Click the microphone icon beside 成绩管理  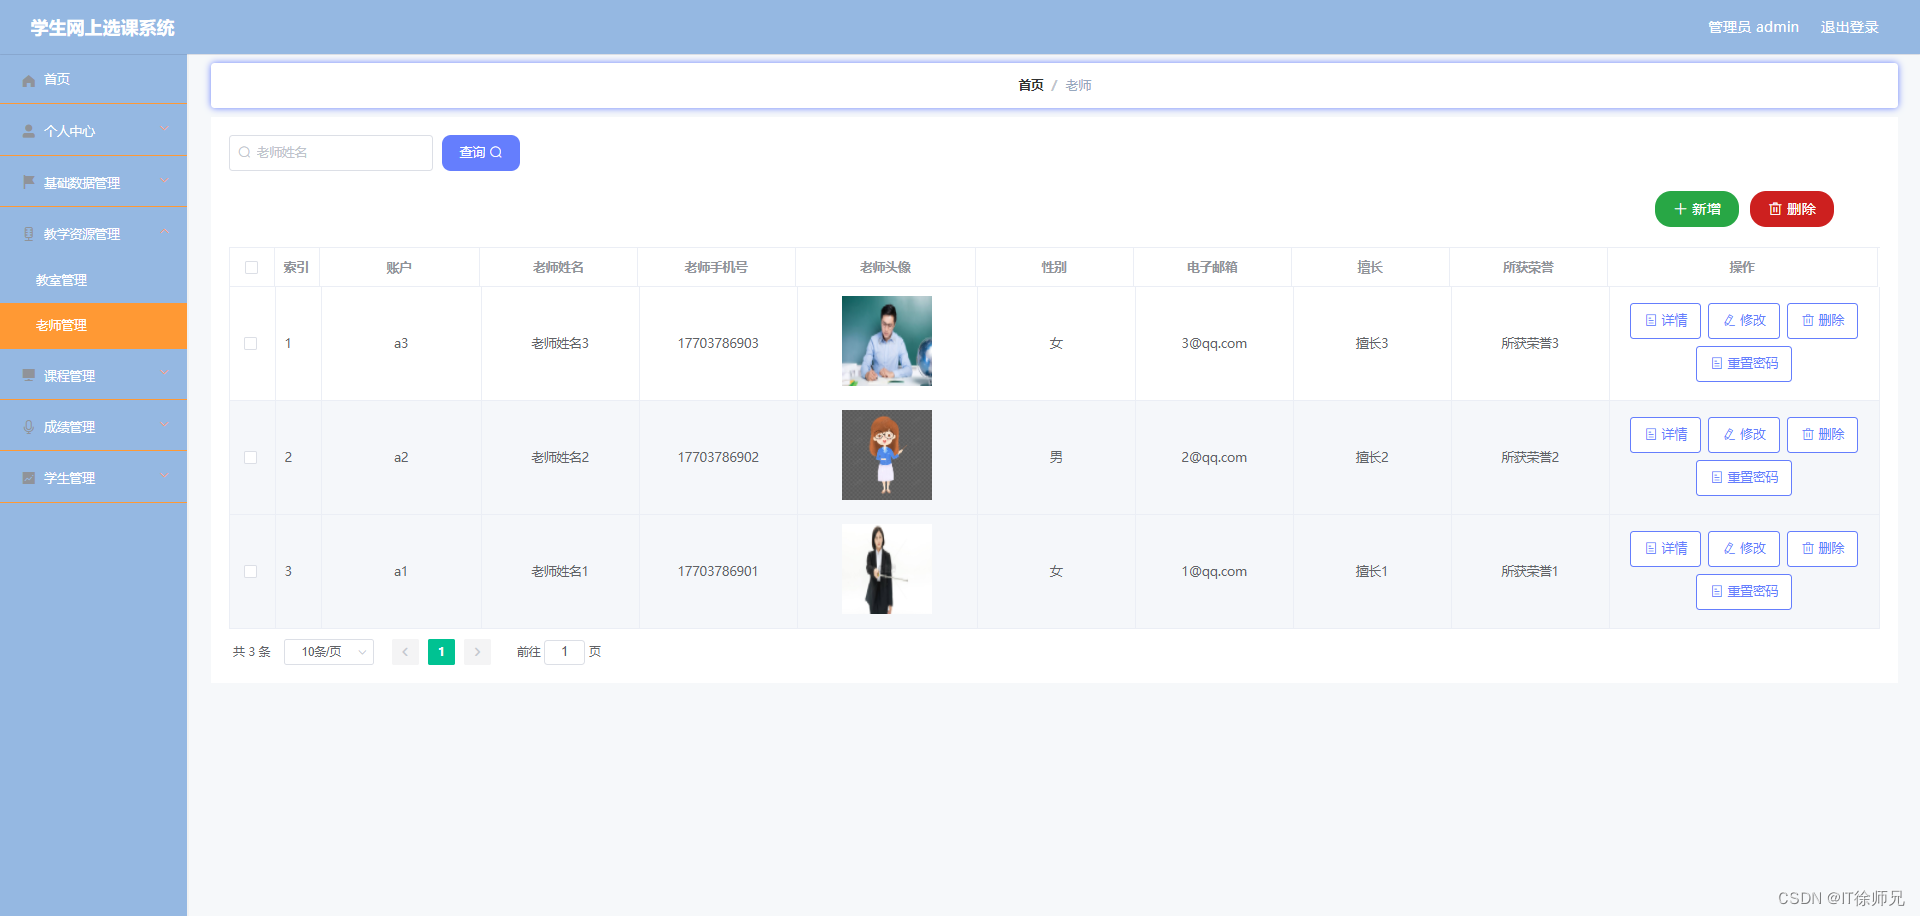tap(28, 425)
